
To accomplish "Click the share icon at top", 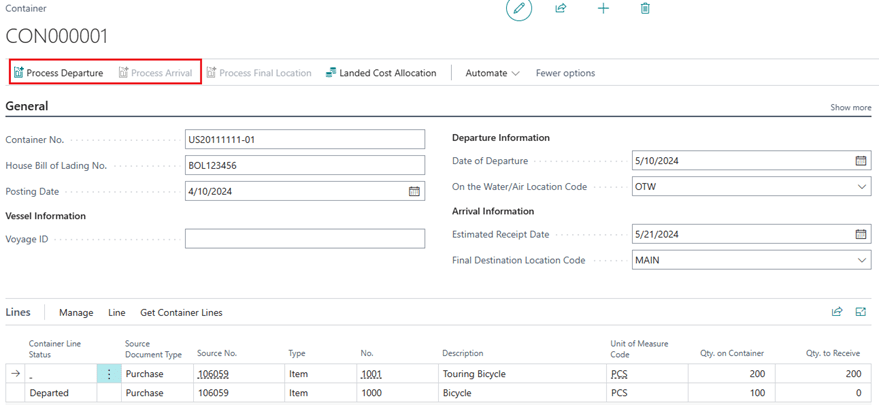I will (561, 9).
